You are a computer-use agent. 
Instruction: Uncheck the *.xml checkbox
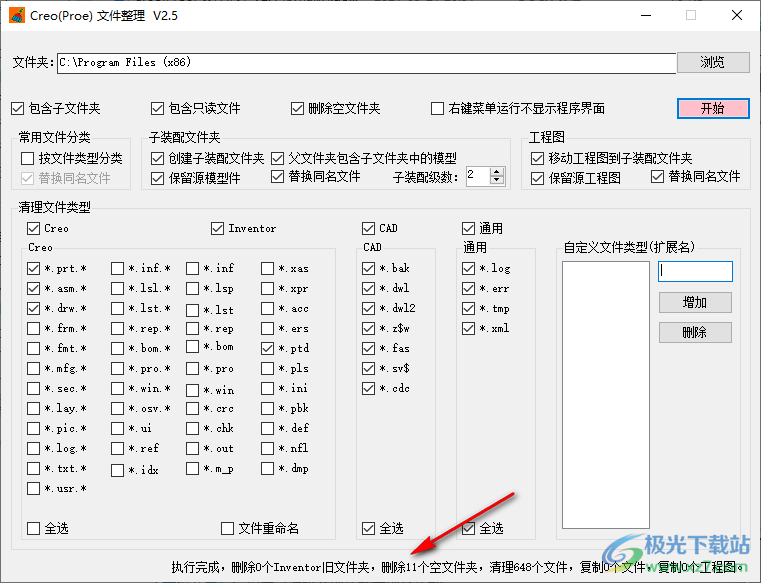(468, 329)
